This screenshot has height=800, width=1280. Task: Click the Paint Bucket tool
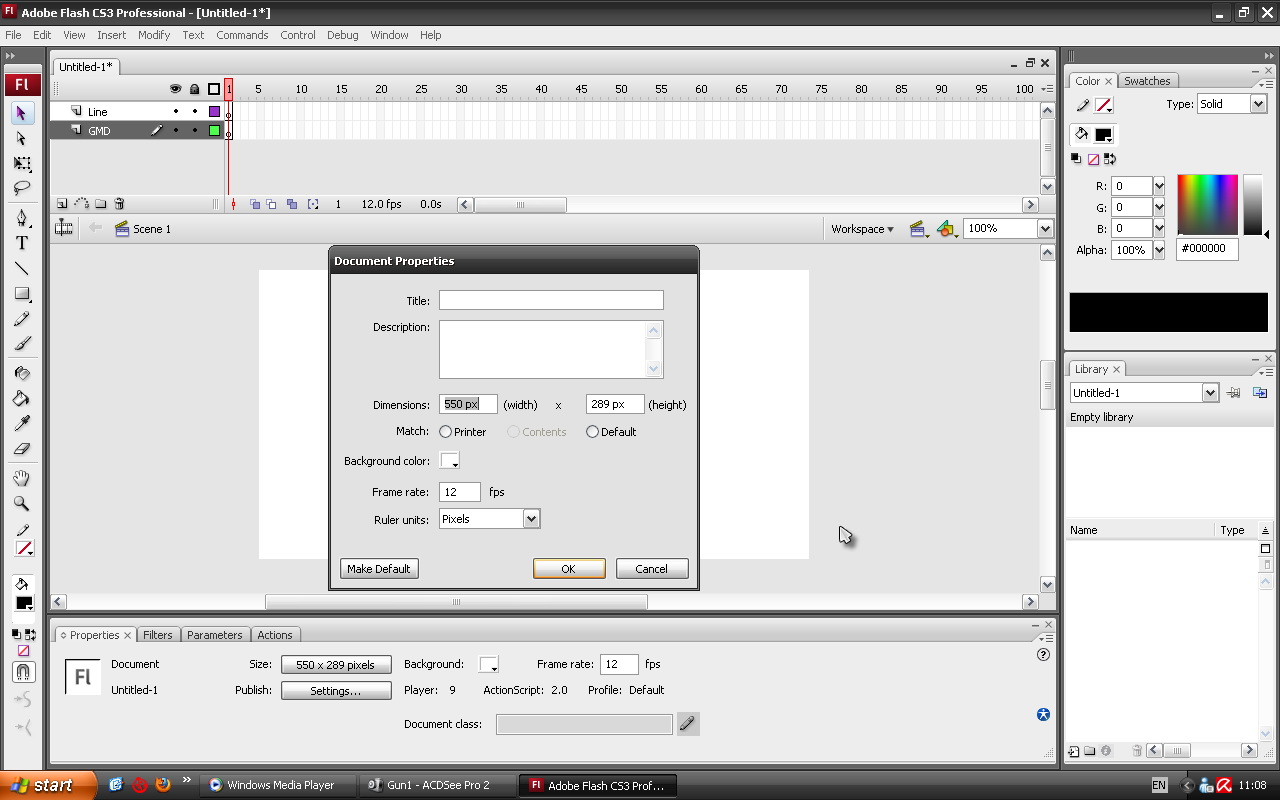[x=21, y=398]
